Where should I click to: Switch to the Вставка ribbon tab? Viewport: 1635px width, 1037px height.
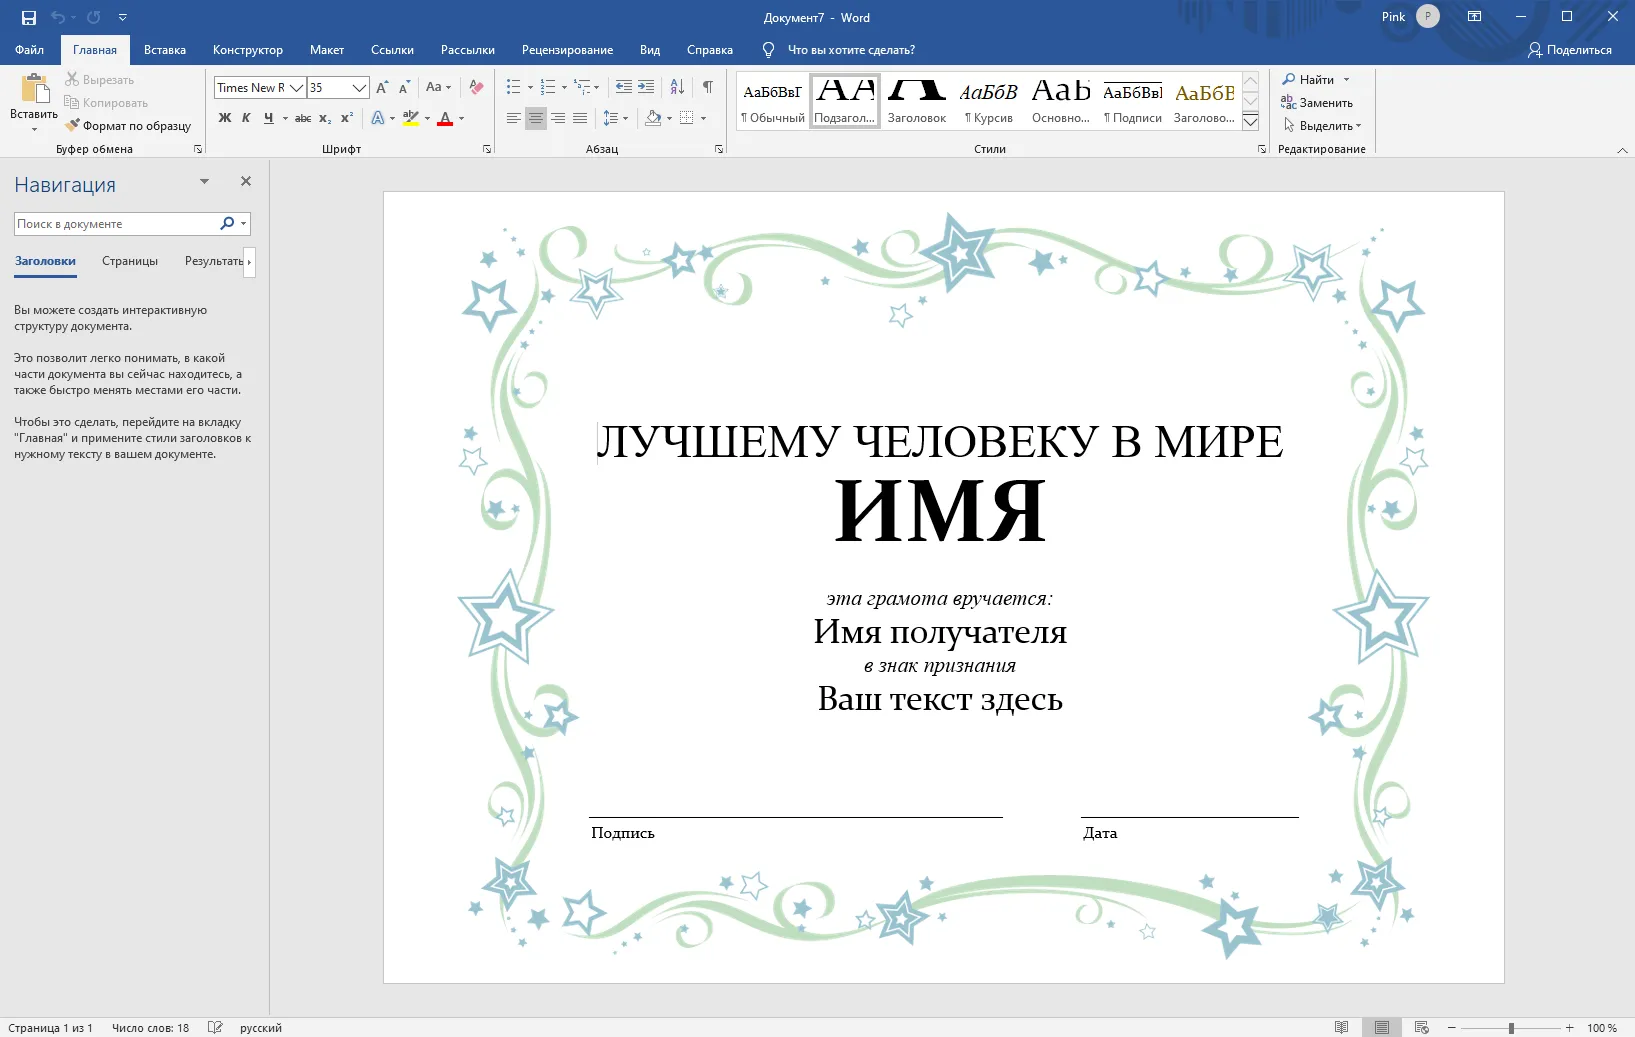[165, 50]
